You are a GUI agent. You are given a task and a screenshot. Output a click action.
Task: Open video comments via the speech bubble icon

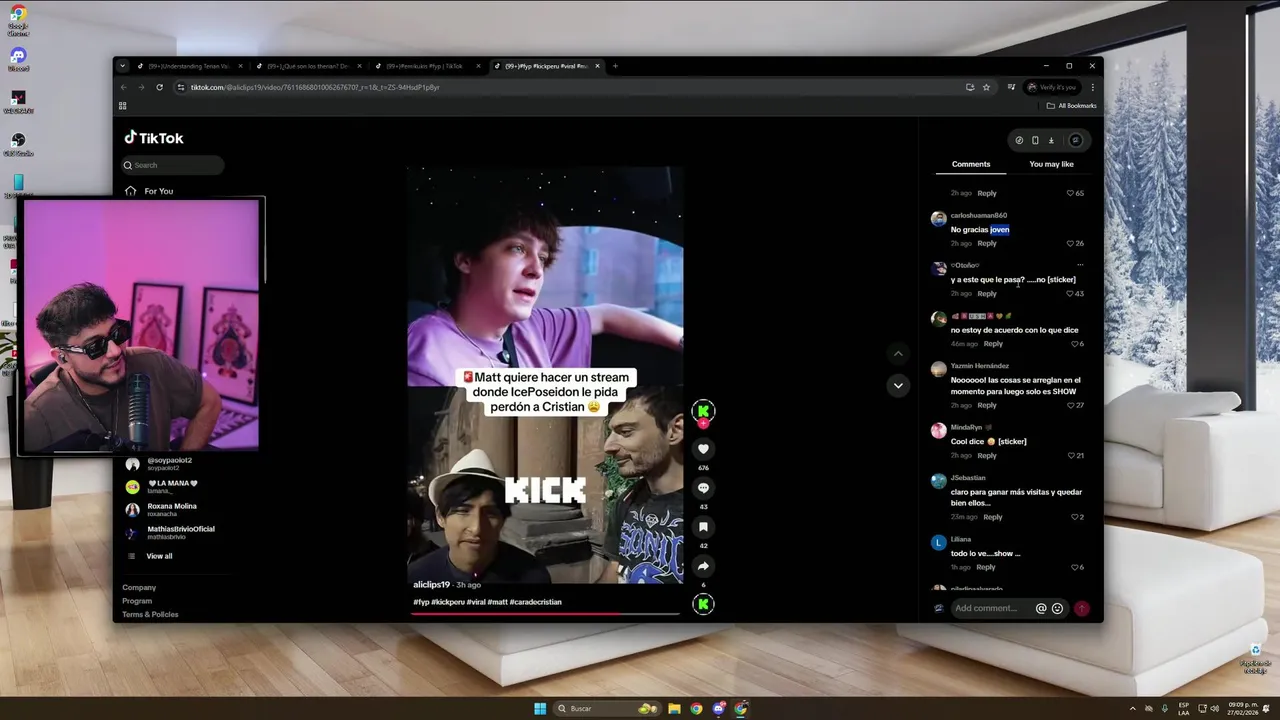(703, 488)
